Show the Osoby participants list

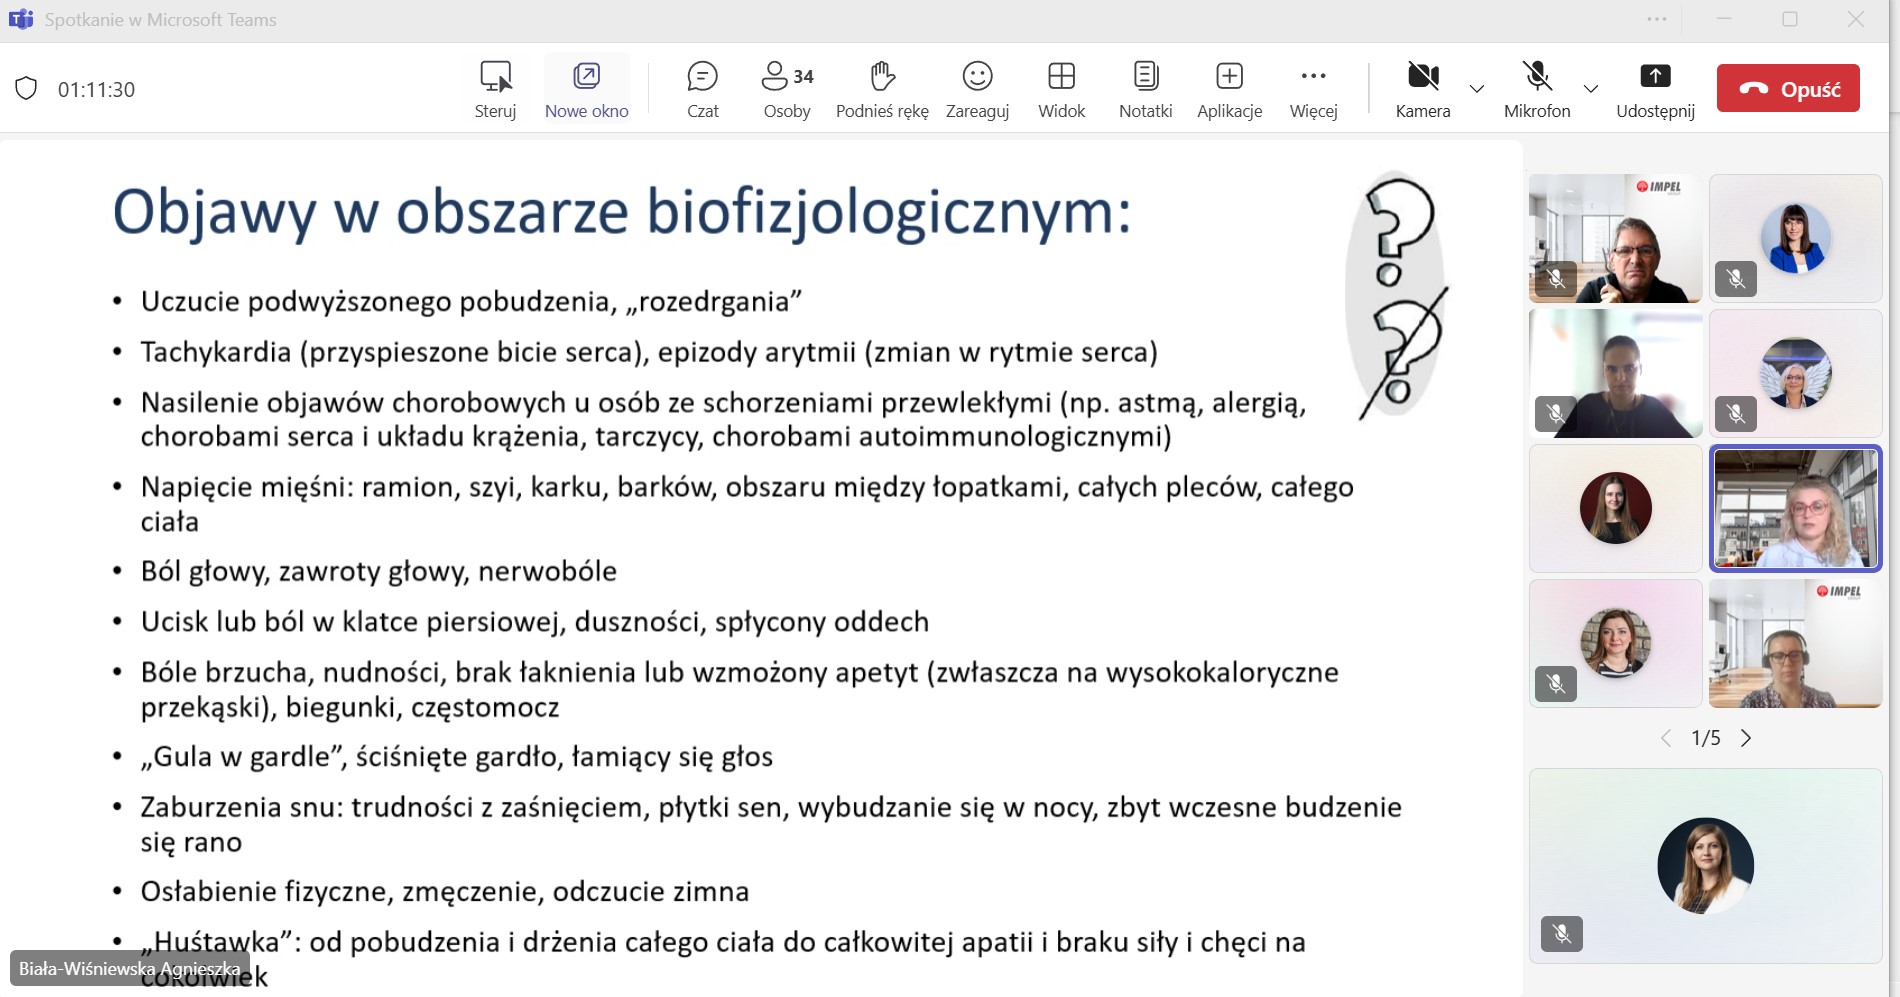(x=787, y=89)
